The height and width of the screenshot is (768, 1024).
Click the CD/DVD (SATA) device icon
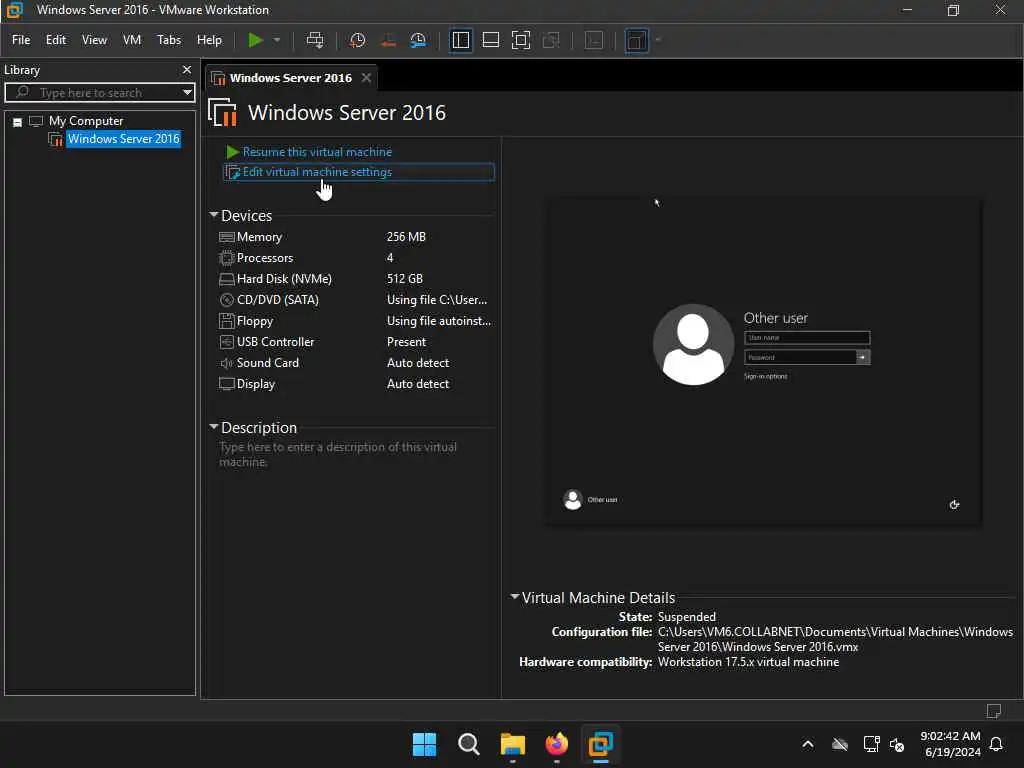tap(227, 300)
